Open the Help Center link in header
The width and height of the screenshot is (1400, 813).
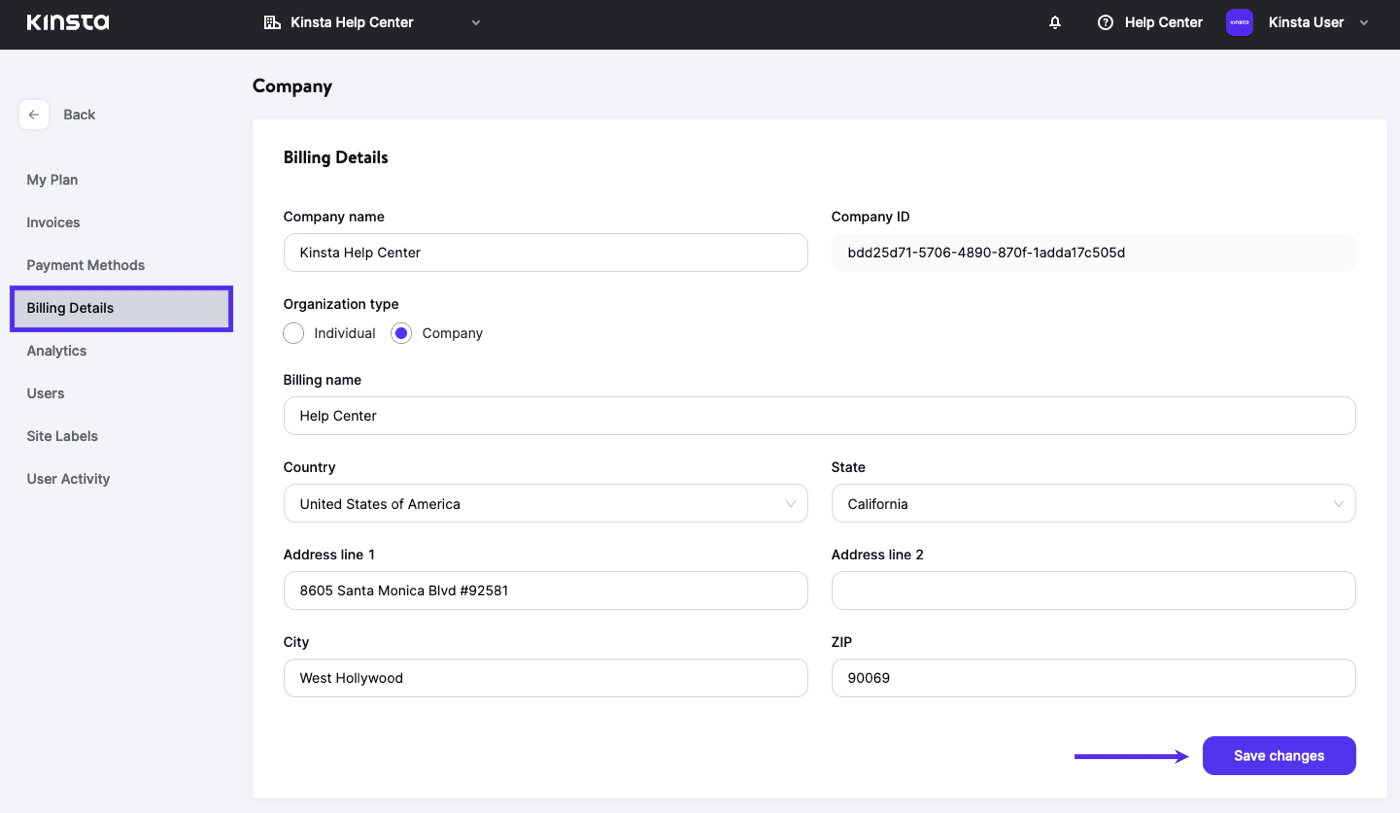click(x=1163, y=22)
